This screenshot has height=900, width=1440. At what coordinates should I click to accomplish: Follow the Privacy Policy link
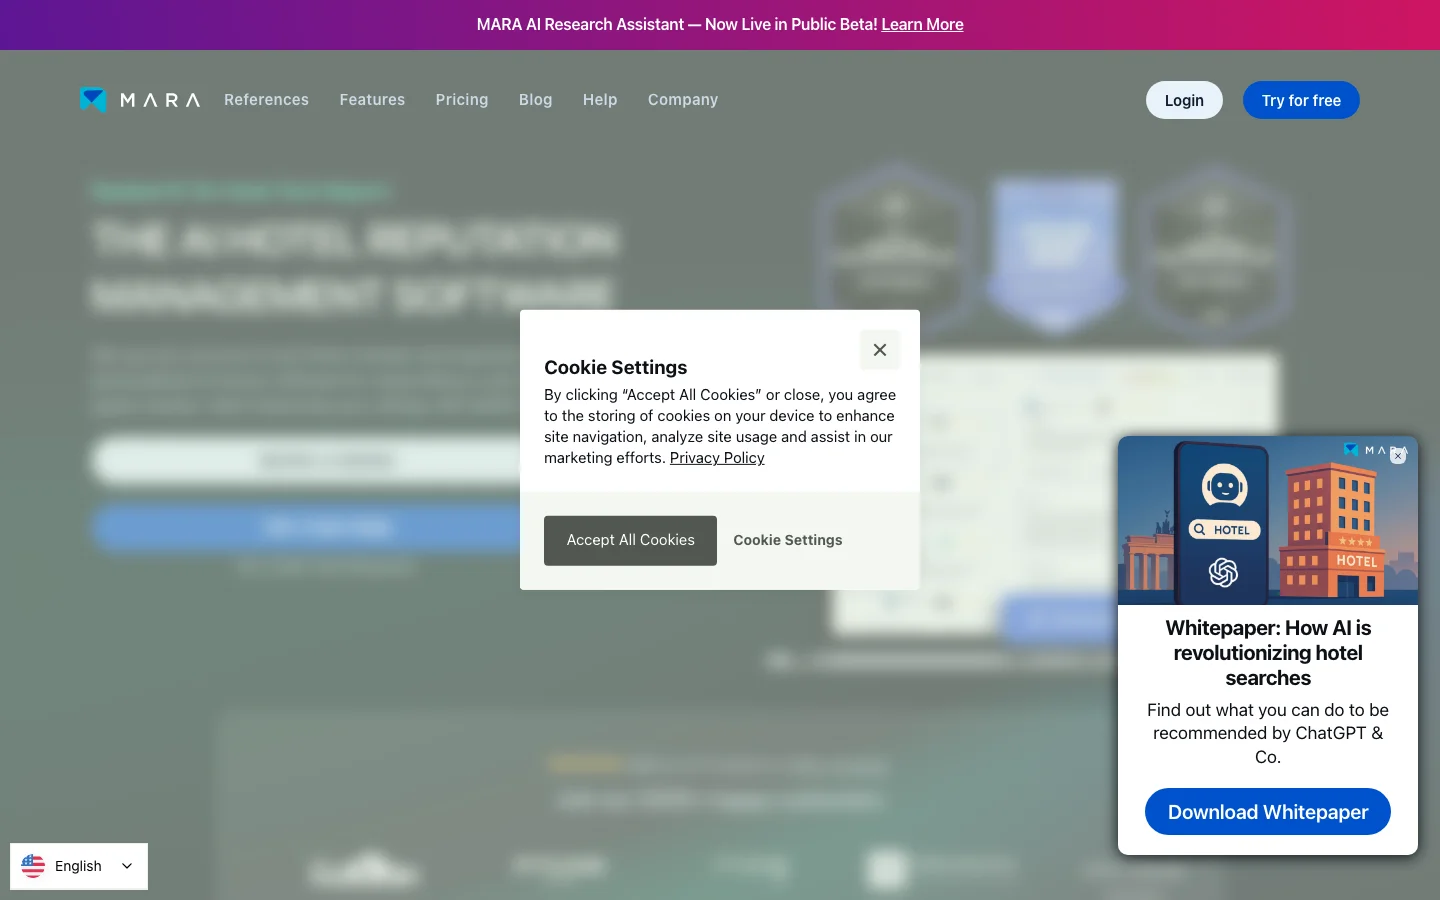coord(717,458)
